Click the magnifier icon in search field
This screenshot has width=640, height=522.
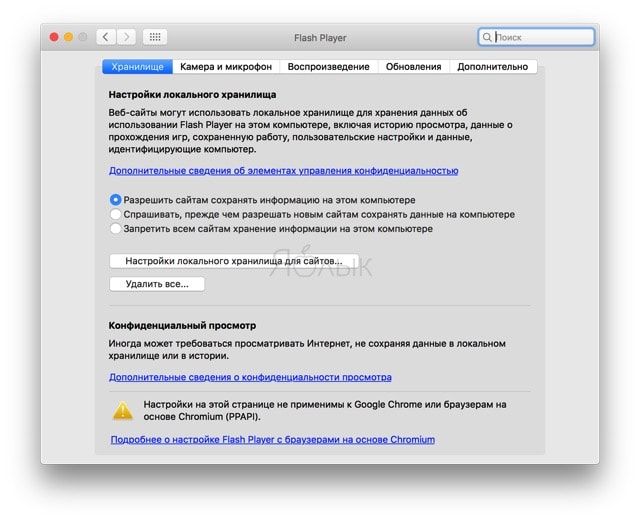487,37
